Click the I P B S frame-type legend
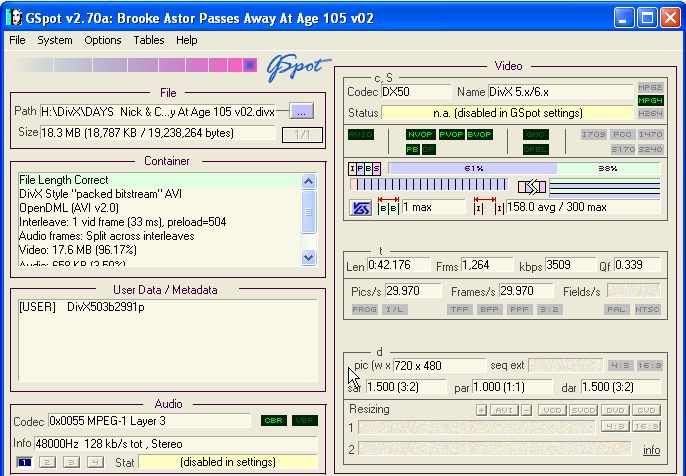The width and height of the screenshot is (686, 476). click(364, 168)
